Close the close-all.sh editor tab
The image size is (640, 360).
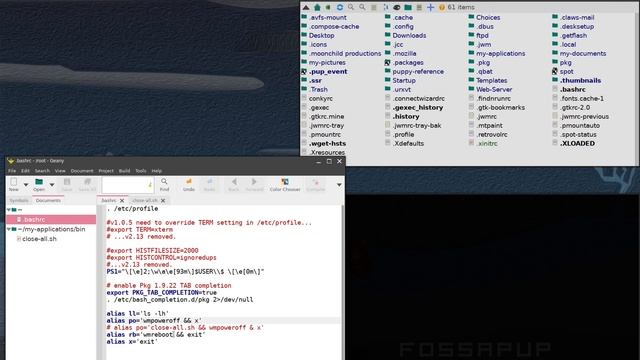pos(163,200)
